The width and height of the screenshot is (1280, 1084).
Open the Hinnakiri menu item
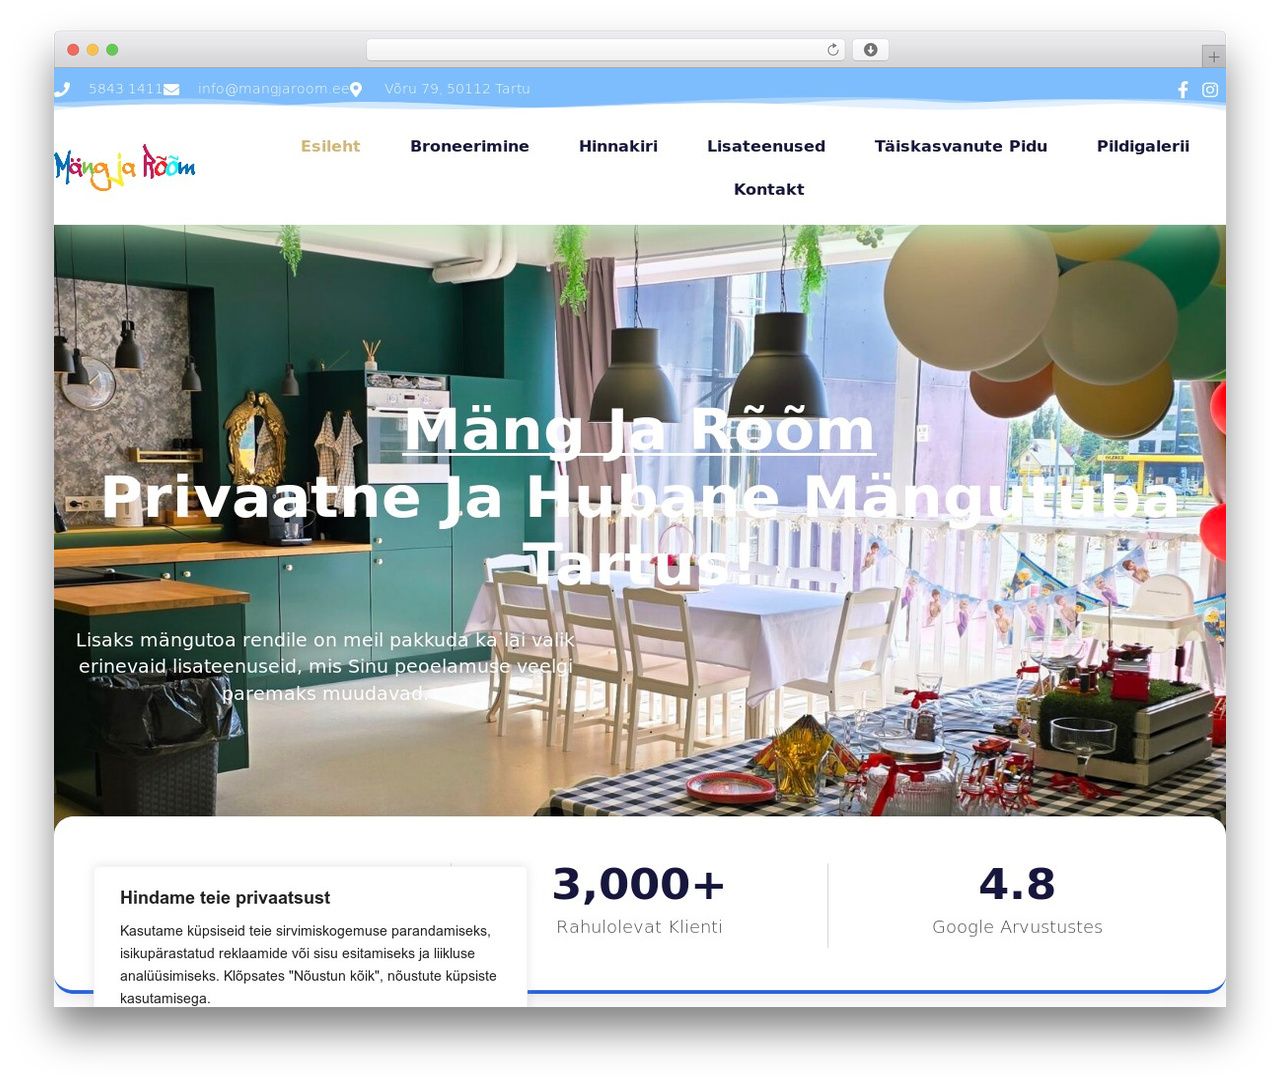click(618, 146)
